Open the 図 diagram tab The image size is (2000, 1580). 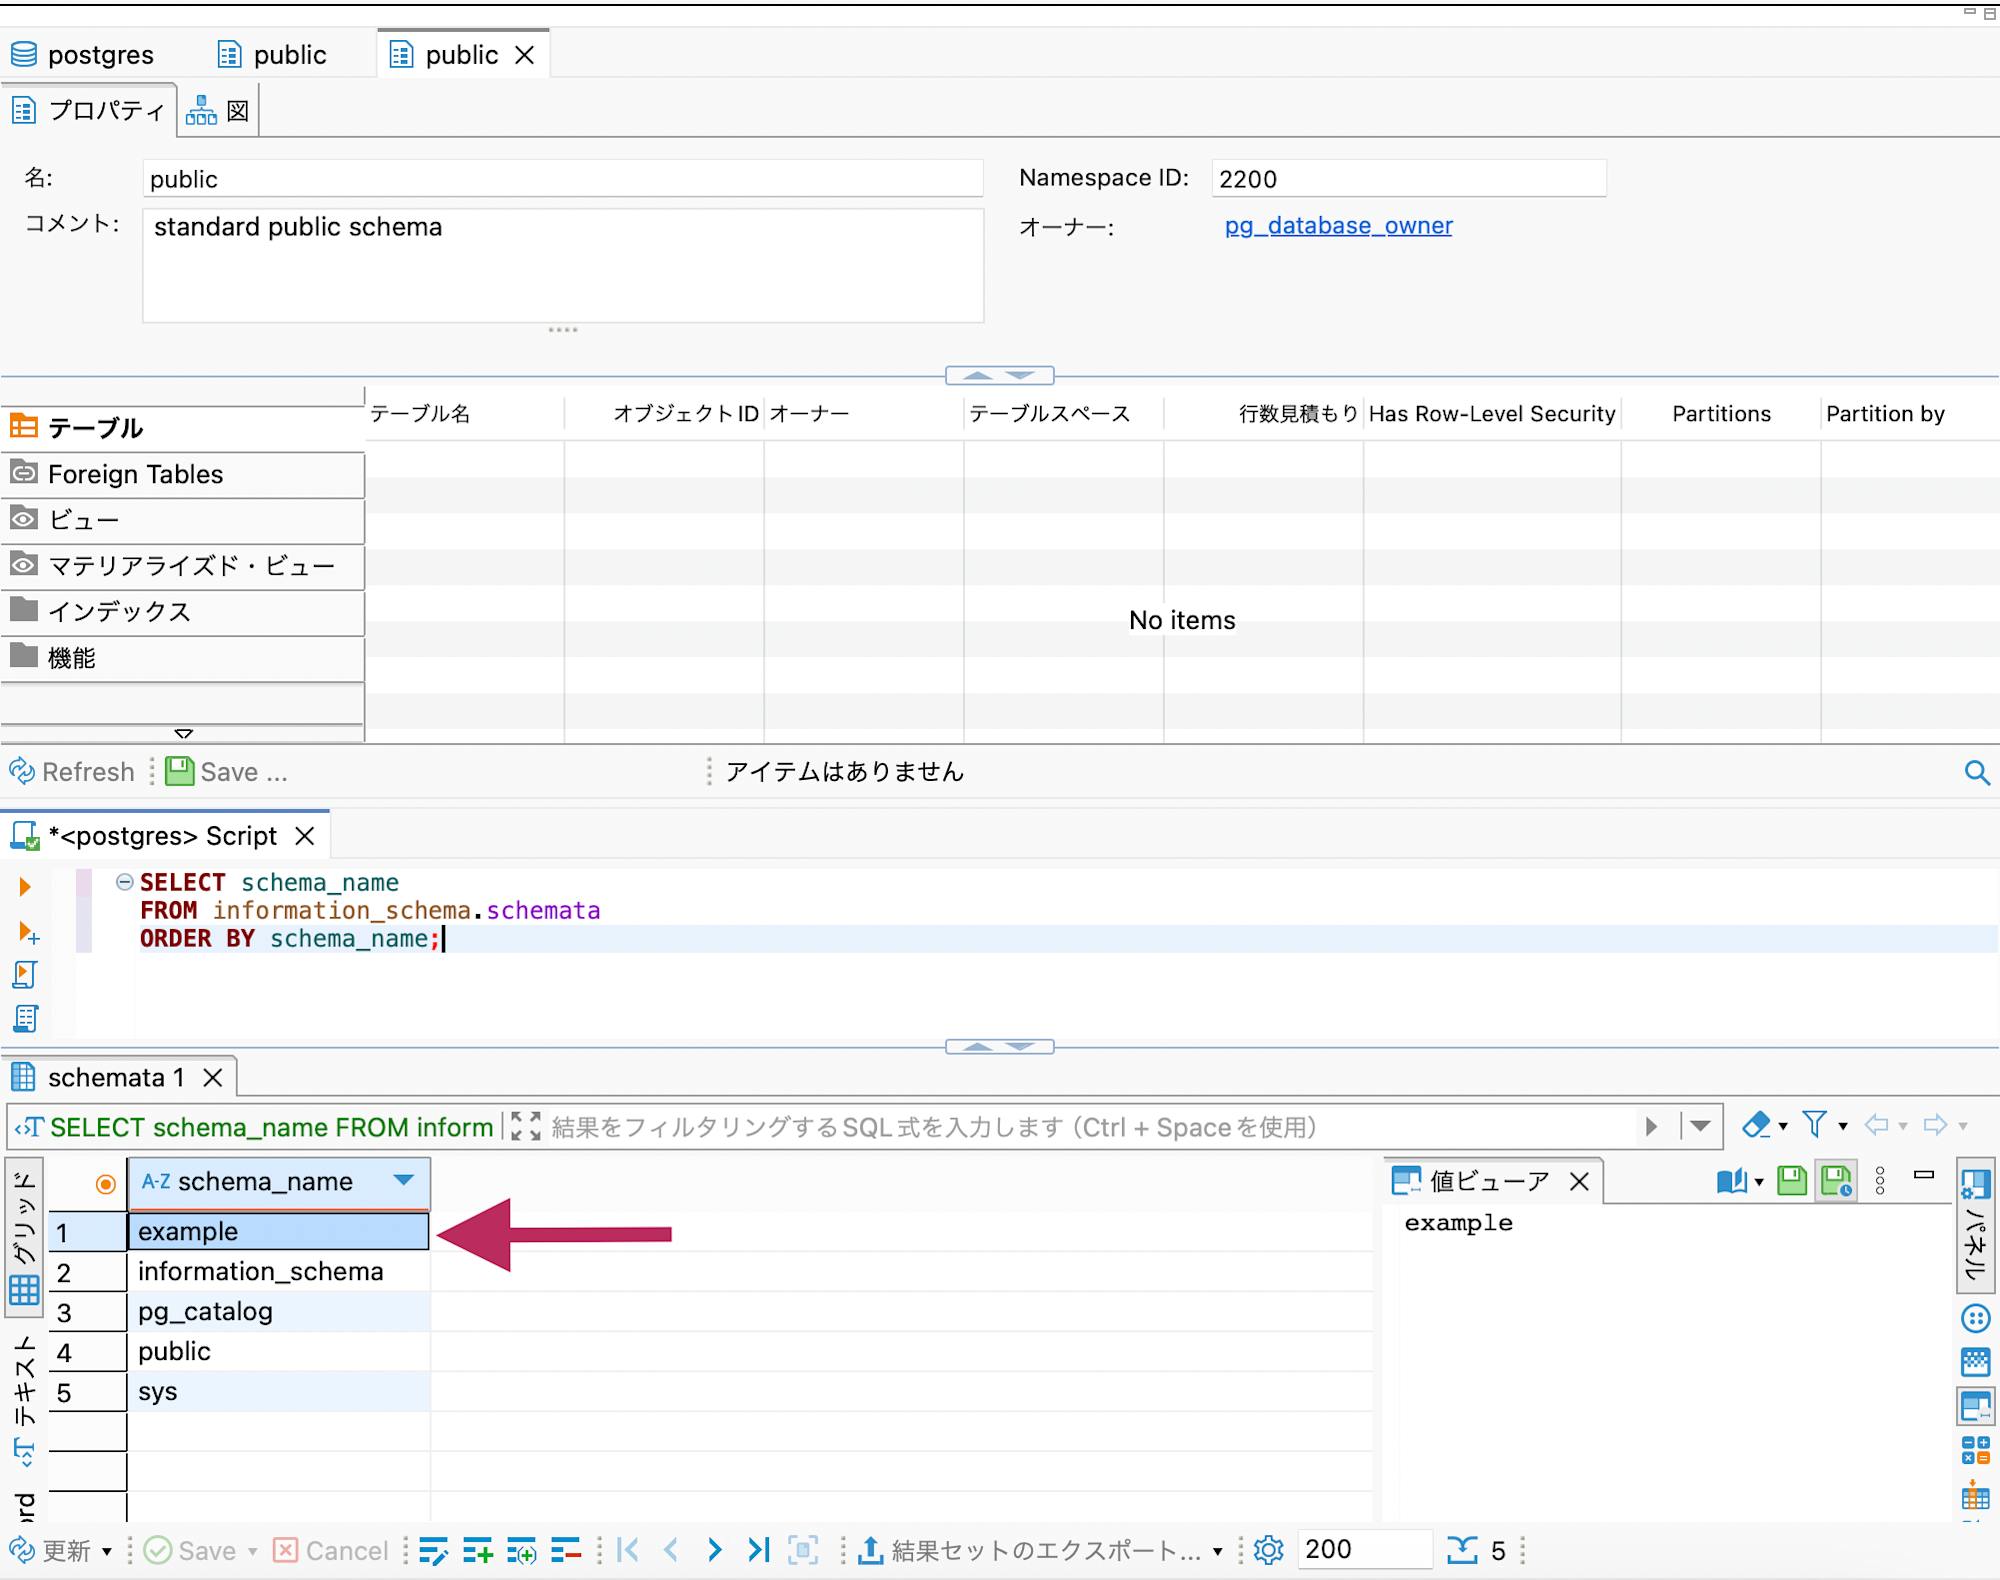[x=219, y=110]
